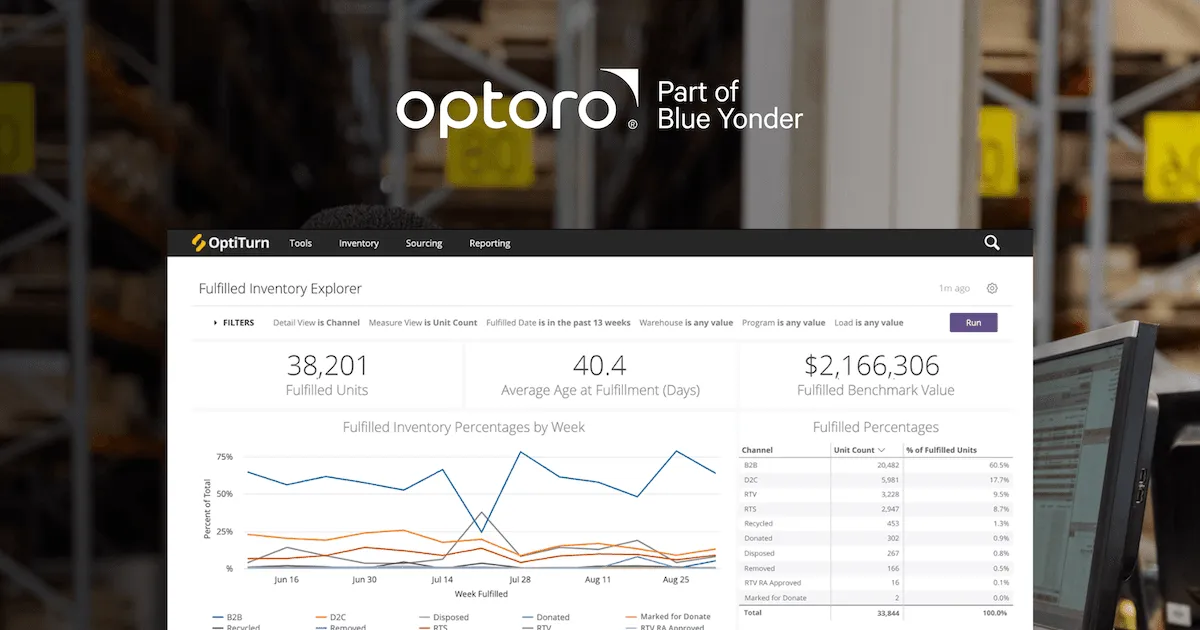Open dashboard settings gear icon
This screenshot has height=630, width=1200.
(992, 288)
